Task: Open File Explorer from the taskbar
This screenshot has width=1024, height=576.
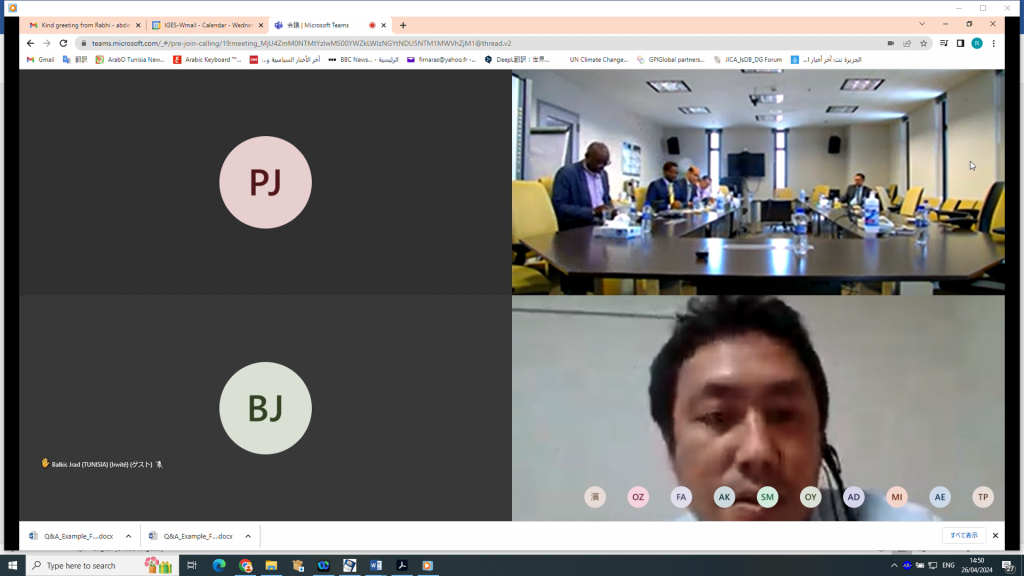Action: click(271, 566)
